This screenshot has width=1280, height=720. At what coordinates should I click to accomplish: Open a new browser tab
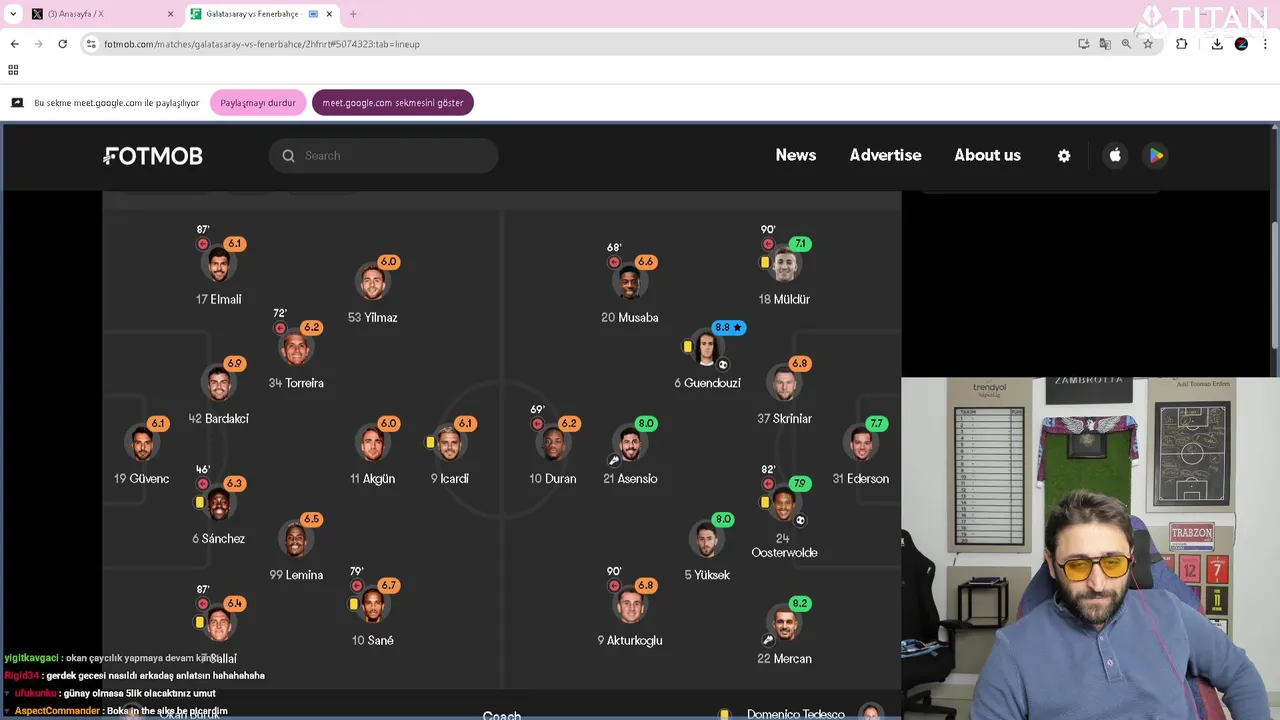tap(353, 14)
